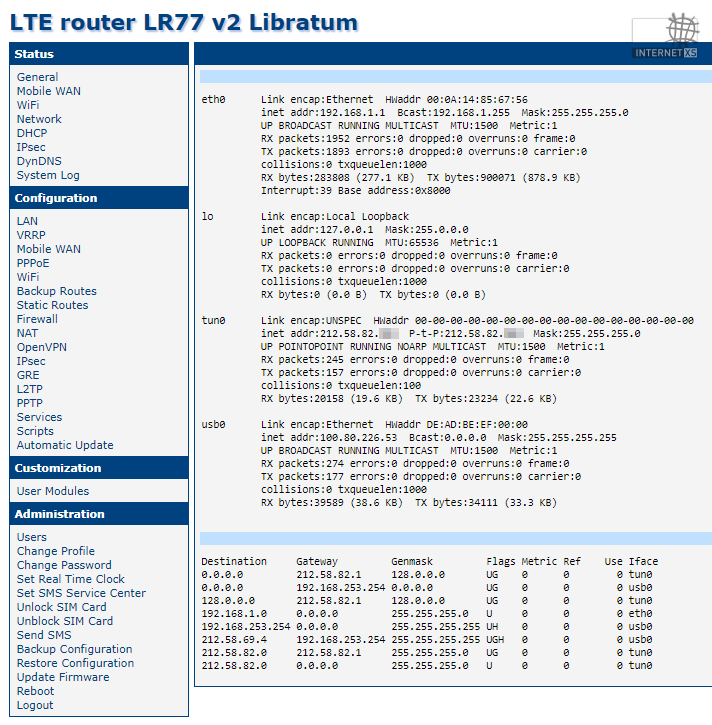The height and width of the screenshot is (725, 712).
Task: Click route destination 192.168.1.0
Action: pos(234,614)
